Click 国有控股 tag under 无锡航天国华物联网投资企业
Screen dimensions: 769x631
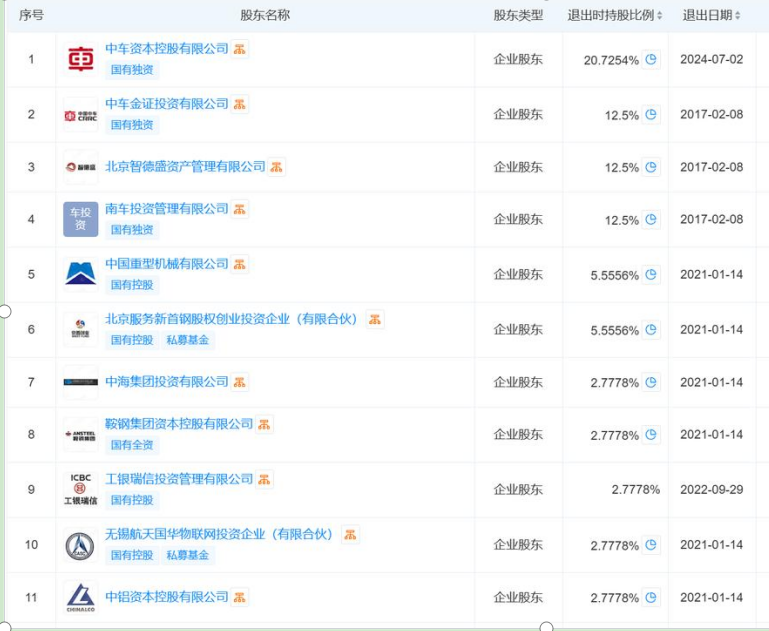[x=132, y=555]
